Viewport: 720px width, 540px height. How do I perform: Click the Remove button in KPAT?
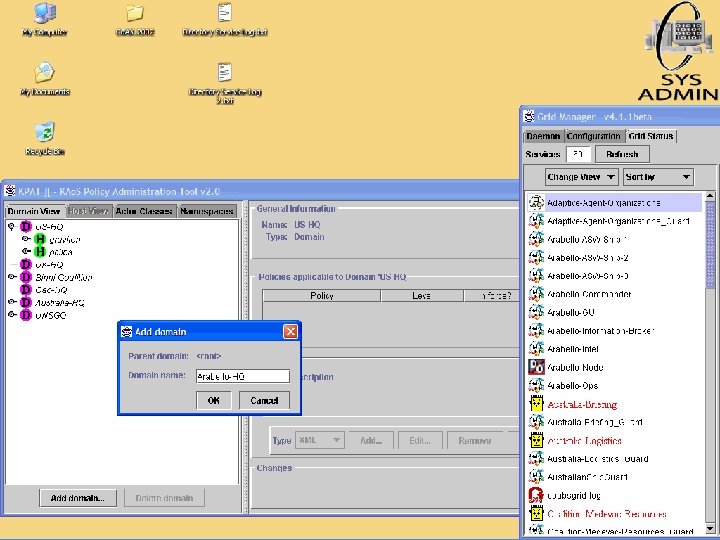475,440
